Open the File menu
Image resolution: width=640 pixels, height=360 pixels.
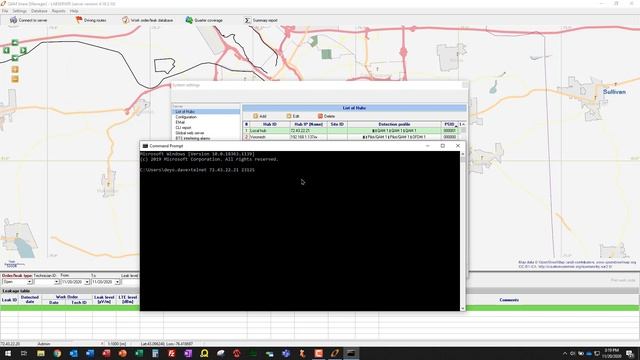click(x=5, y=11)
